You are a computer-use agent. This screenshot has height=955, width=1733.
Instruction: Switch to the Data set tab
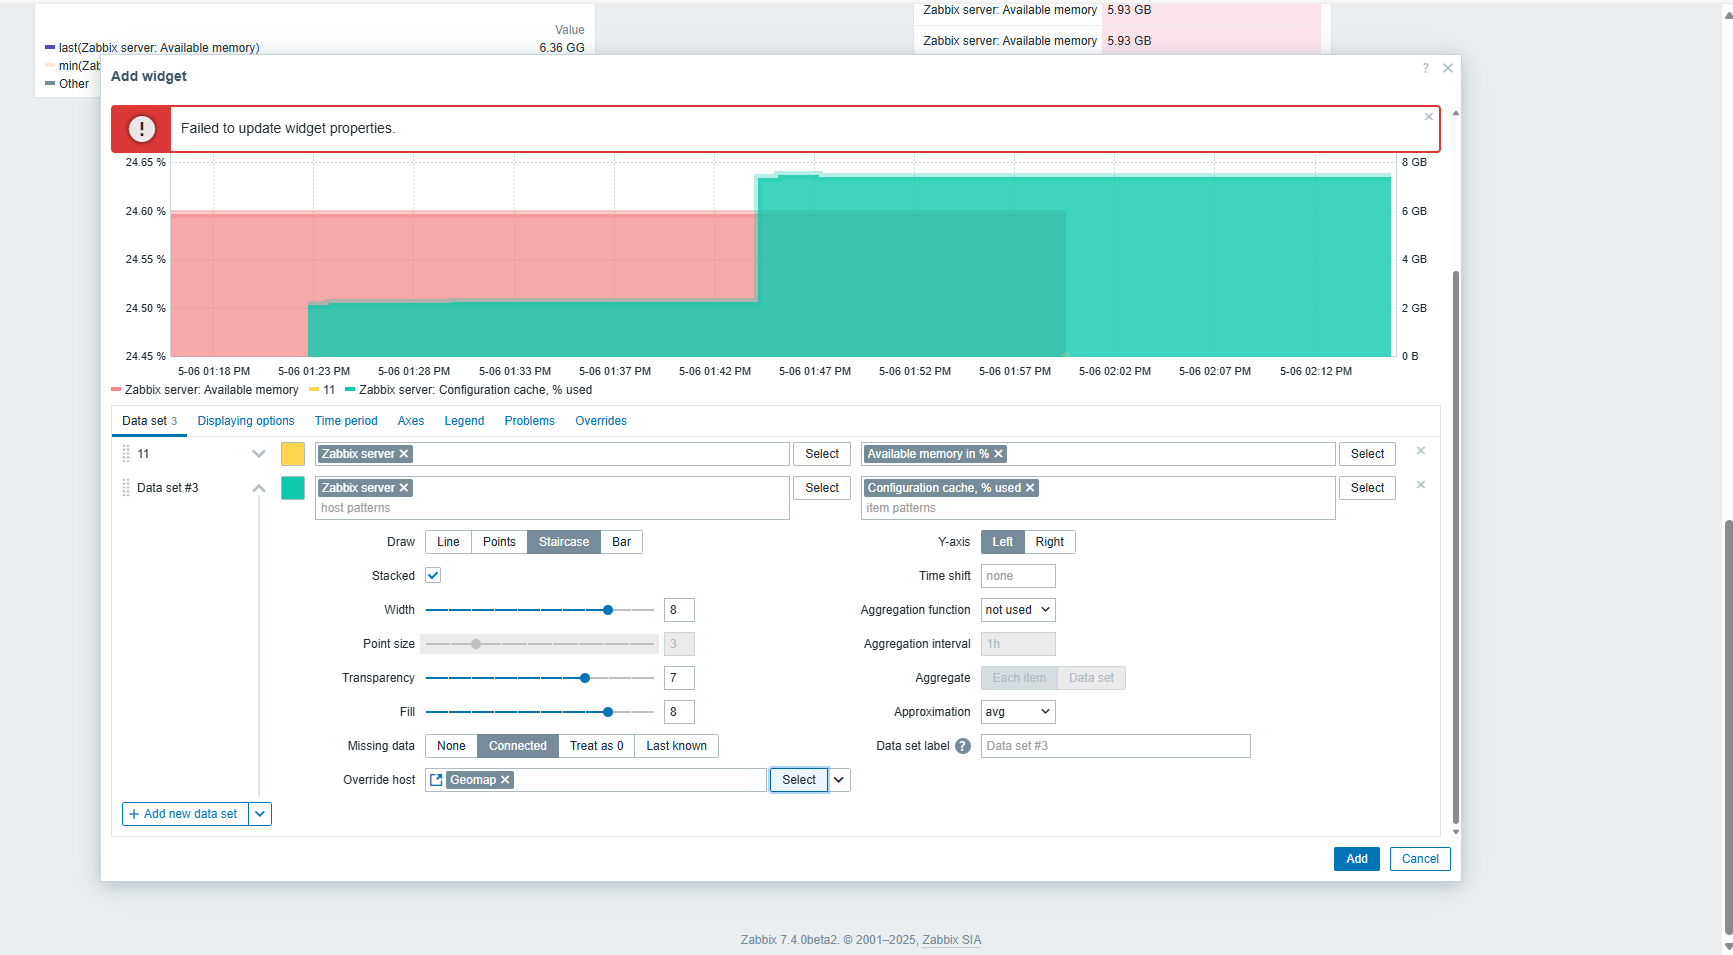point(149,421)
